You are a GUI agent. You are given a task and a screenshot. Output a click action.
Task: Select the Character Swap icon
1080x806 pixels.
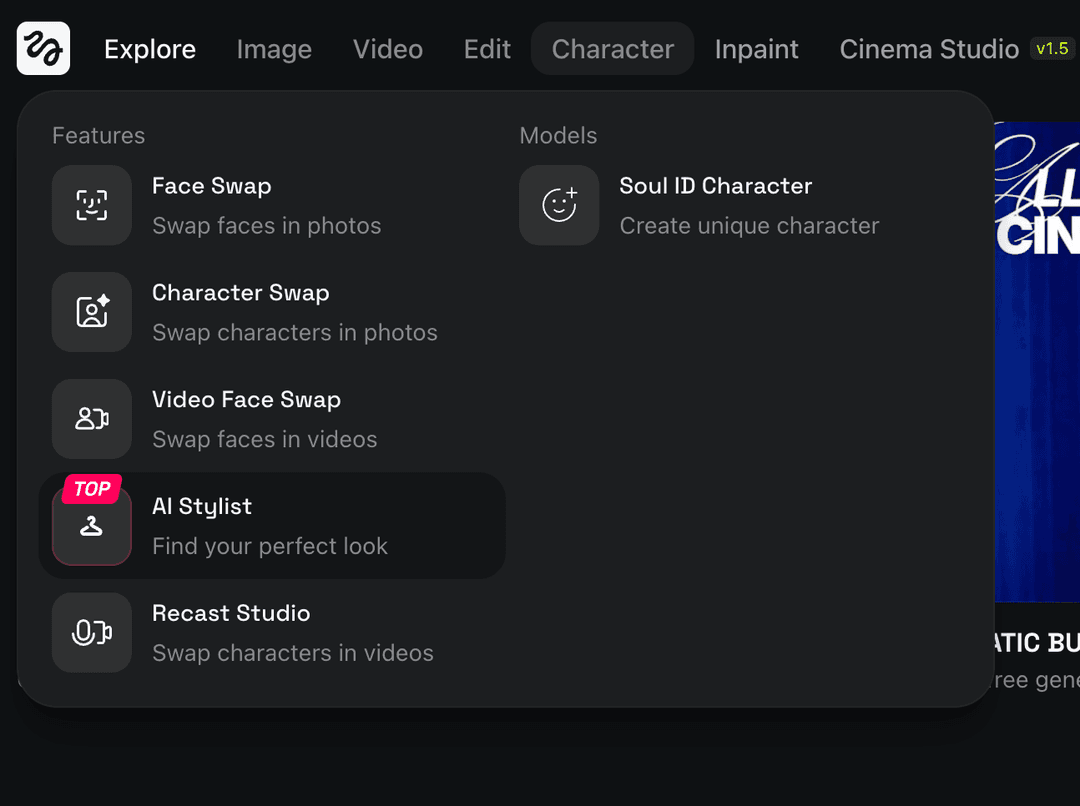91,312
